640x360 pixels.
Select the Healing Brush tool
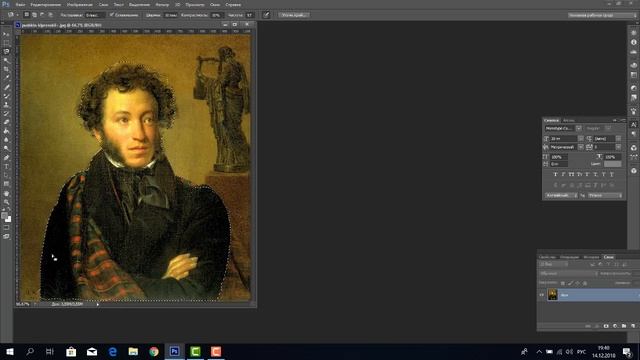[6, 87]
